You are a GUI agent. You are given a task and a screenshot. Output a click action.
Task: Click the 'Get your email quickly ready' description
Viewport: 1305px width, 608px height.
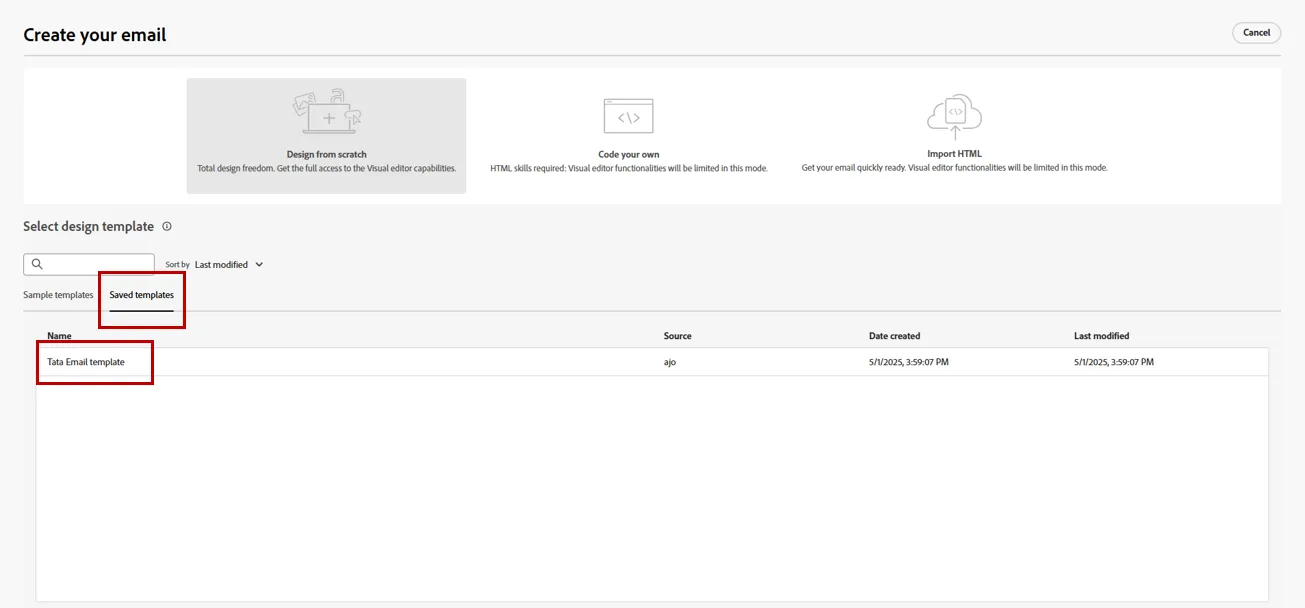coord(954,168)
